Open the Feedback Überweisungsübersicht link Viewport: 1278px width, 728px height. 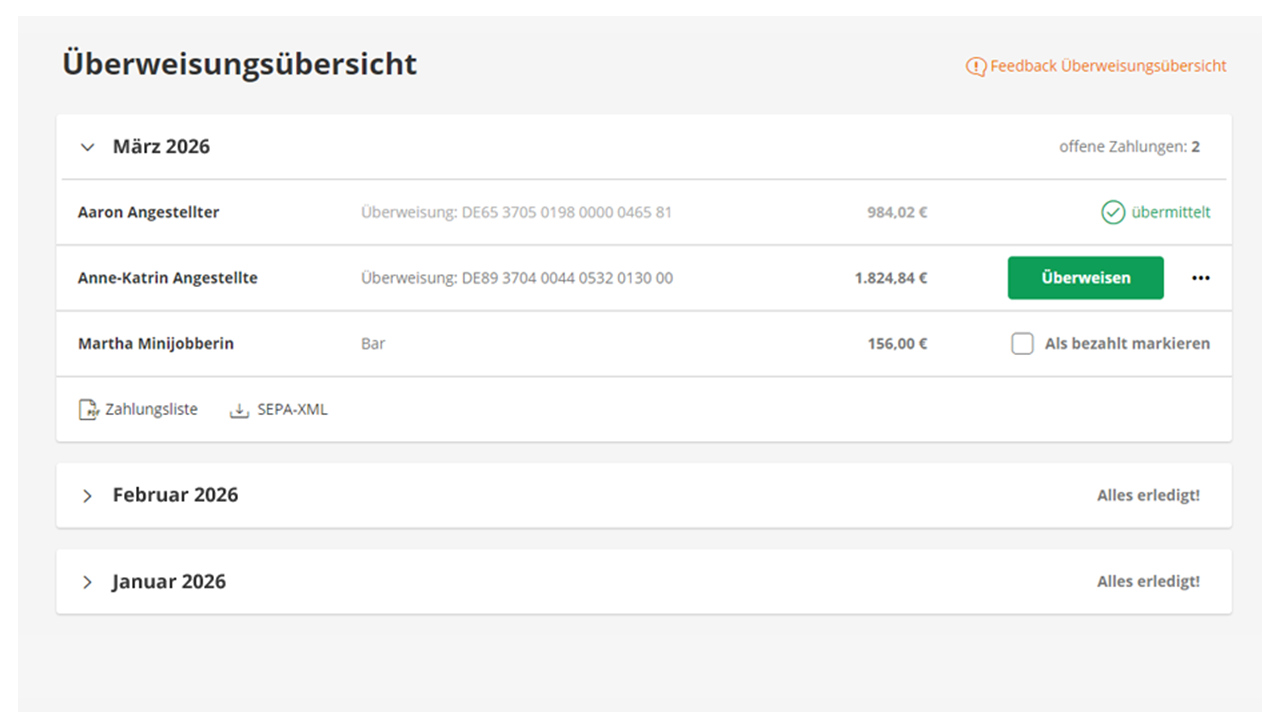click(1108, 66)
